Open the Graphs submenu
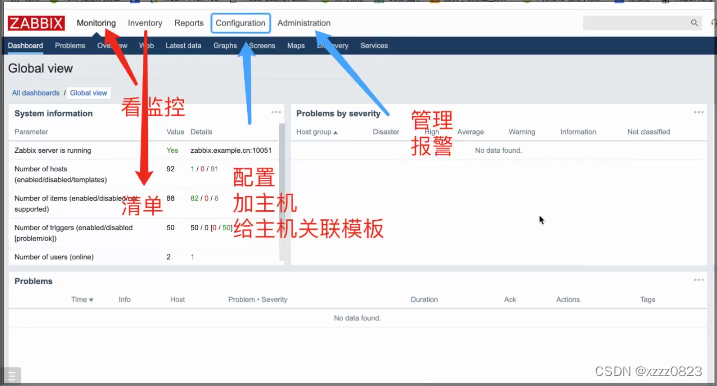 [225, 45]
